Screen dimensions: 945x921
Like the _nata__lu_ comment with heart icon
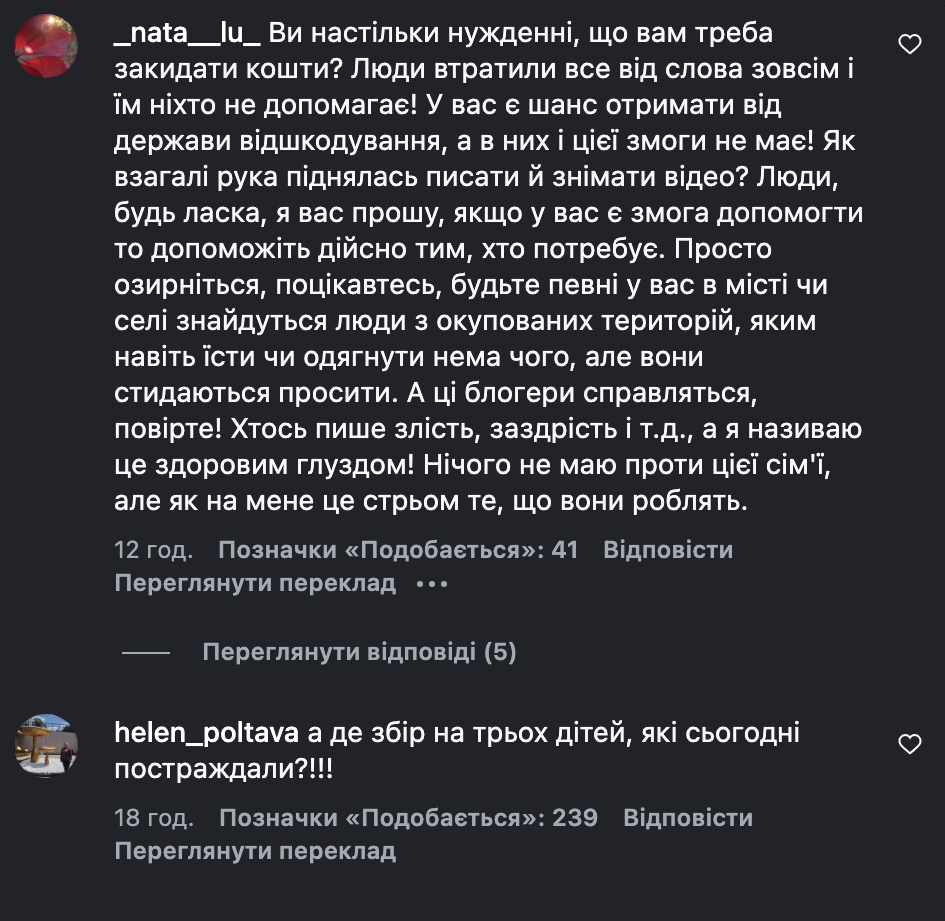coord(910,44)
